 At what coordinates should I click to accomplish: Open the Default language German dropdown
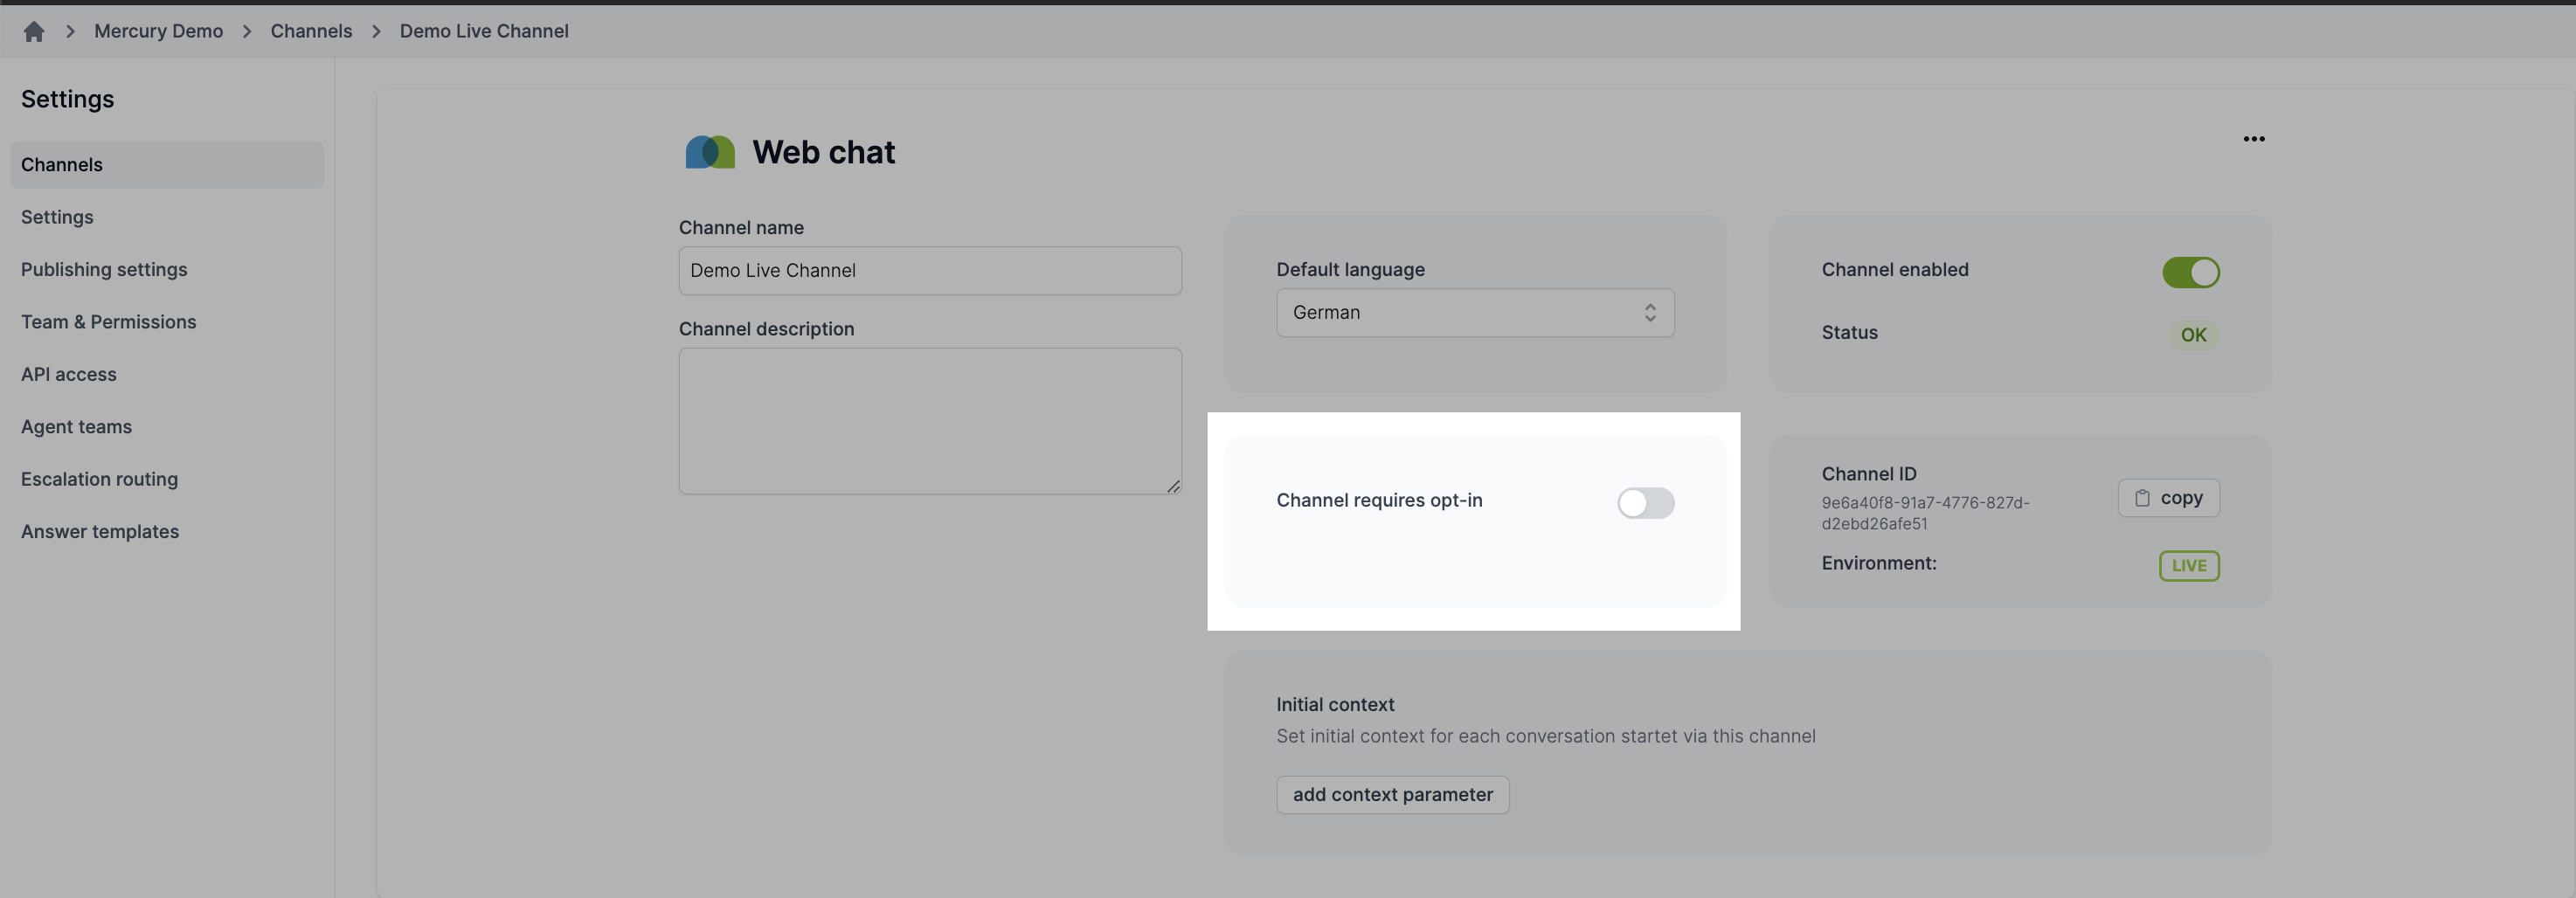[x=1475, y=313]
